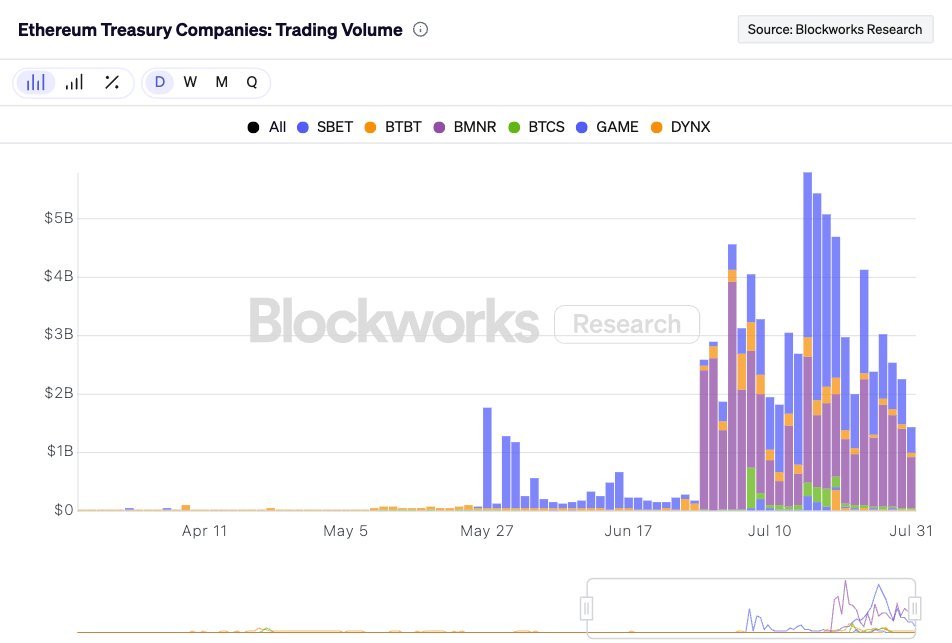Select the monthly 'M' interval
Viewport: 952px width, 643px height.
(222, 82)
